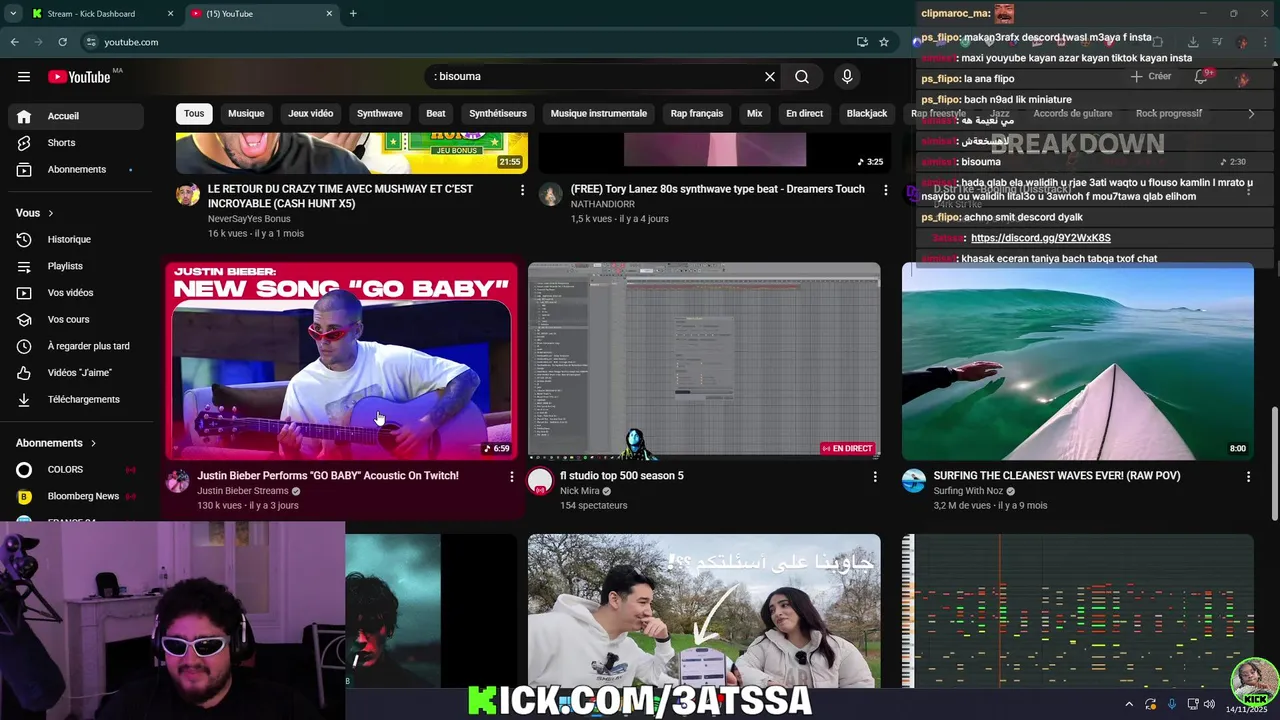This screenshot has height=720, width=1280.
Task: Expand the Abonnements section heading
Action: pyautogui.click(x=56, y=443)
